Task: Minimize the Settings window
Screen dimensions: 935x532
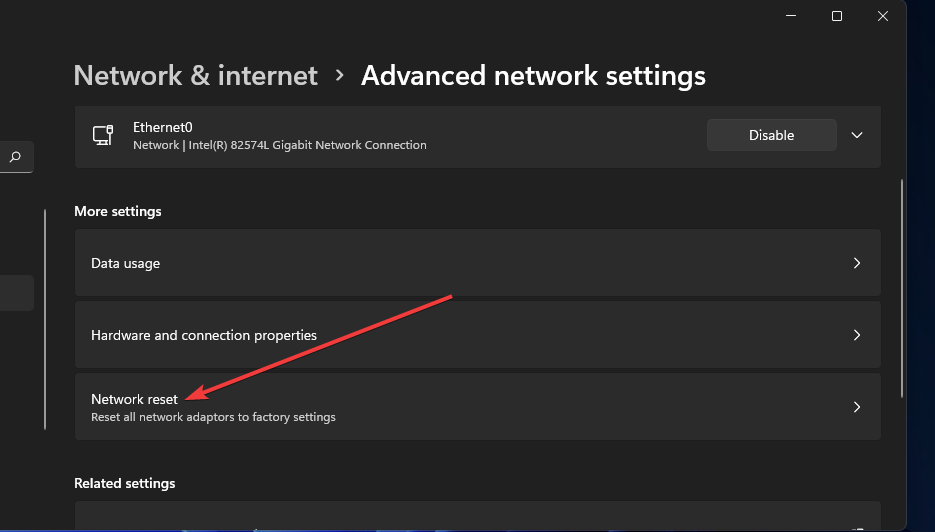Action: tap(792, 16)
